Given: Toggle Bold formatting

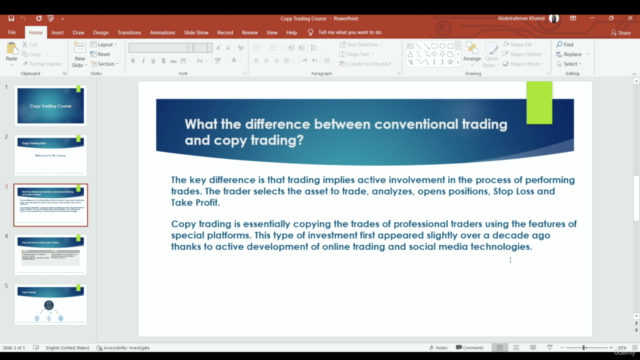Looking at the screenshot, I should click(133, 61).
